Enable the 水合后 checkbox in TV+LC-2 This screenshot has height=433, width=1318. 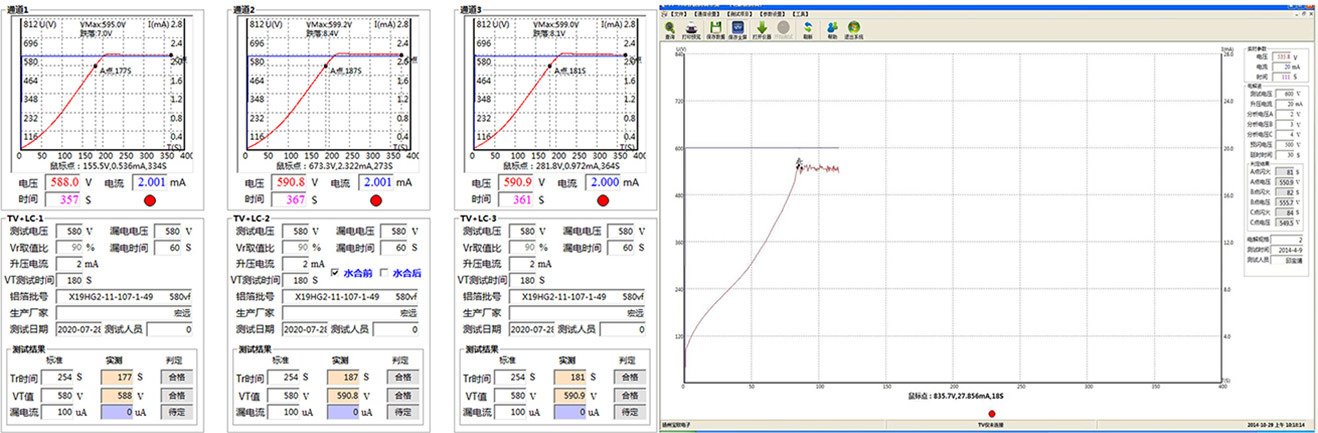[x=384, y=273]
